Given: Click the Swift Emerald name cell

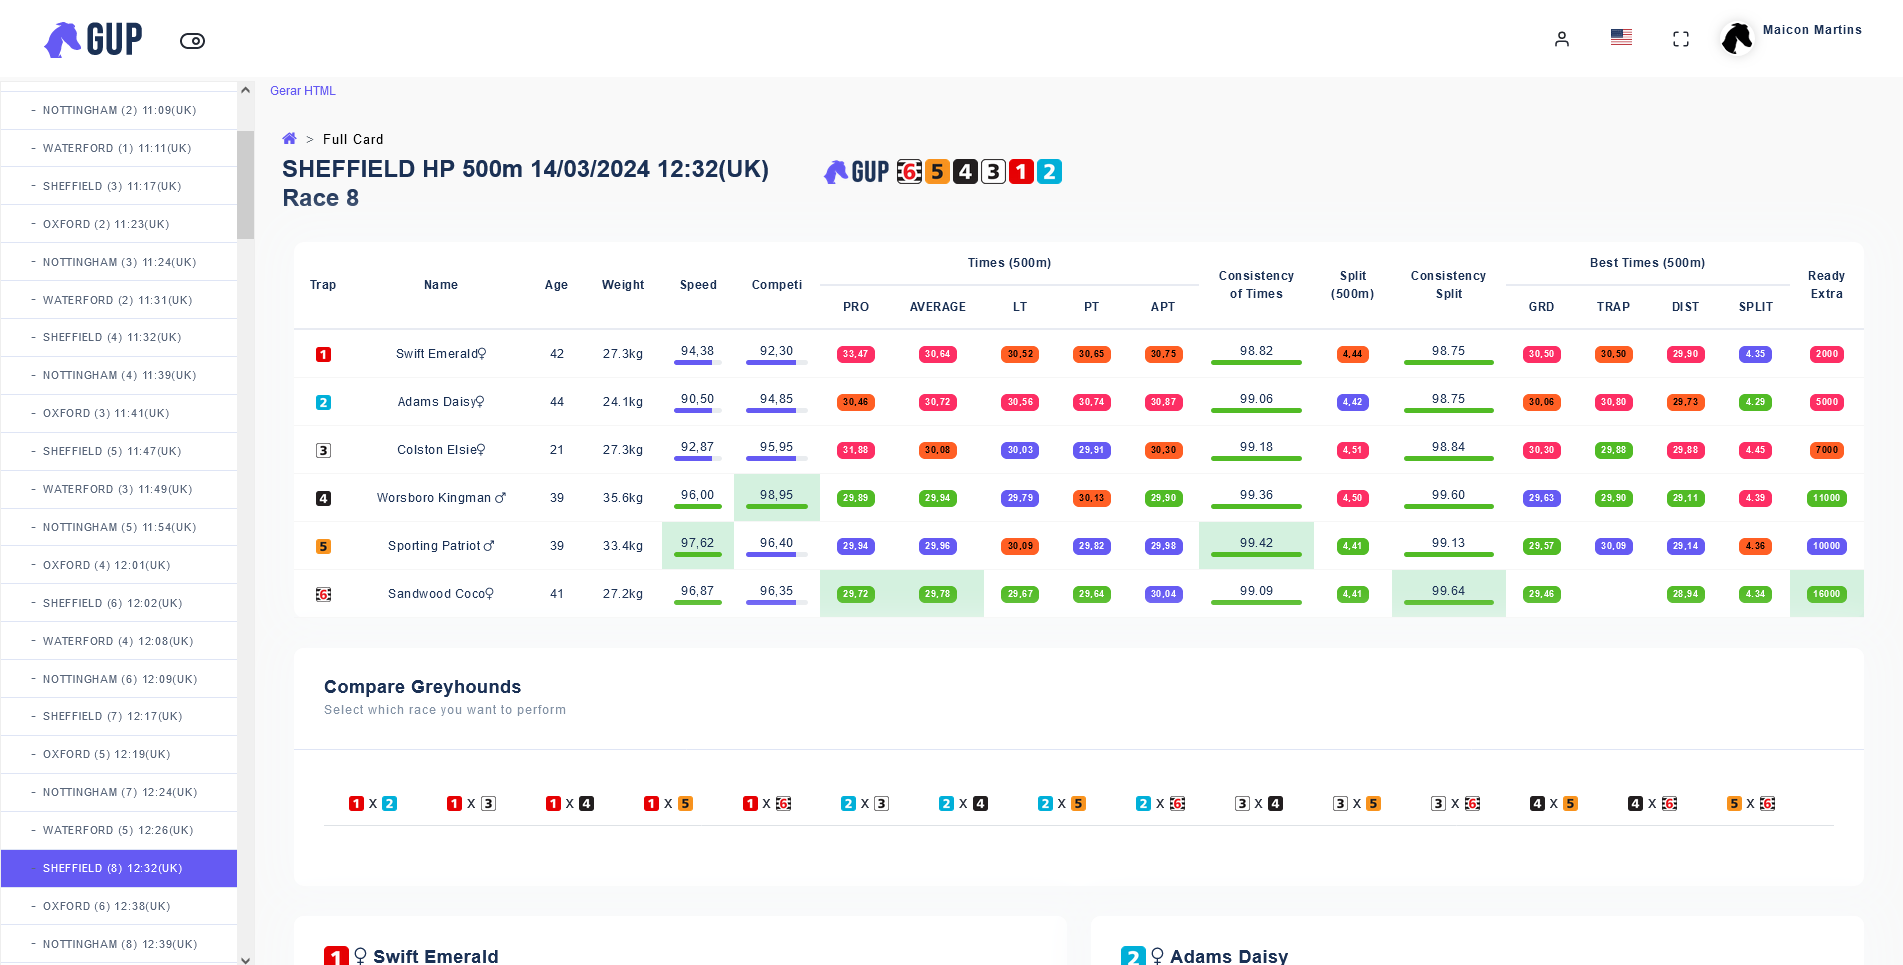Looking at the screenshot, I should (440, 354).
